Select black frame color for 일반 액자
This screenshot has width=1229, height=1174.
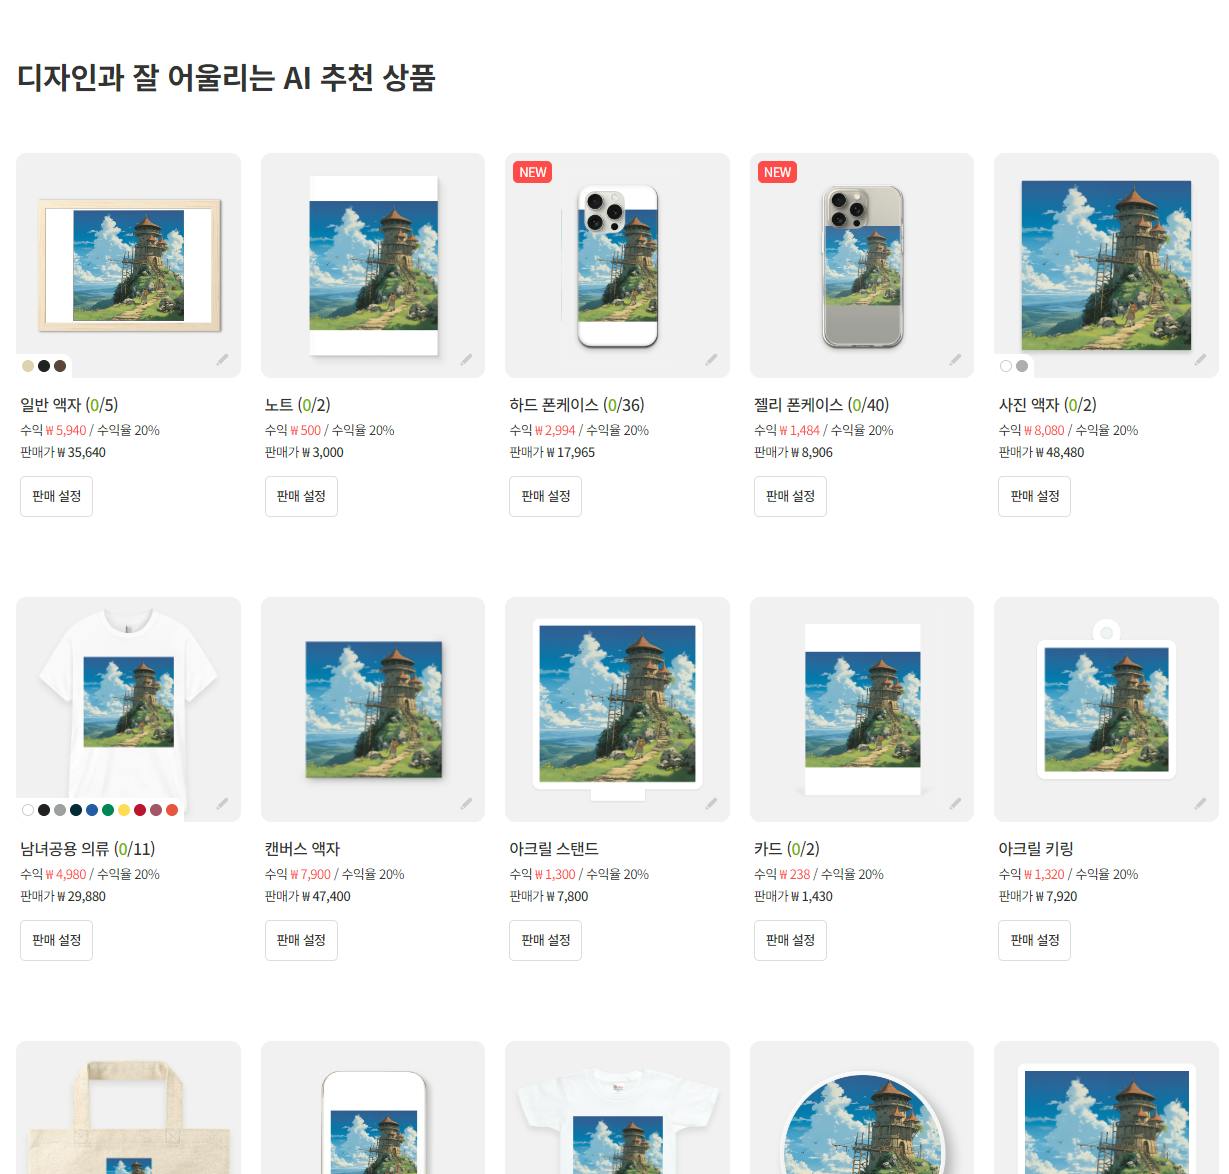tap(44, 366)
